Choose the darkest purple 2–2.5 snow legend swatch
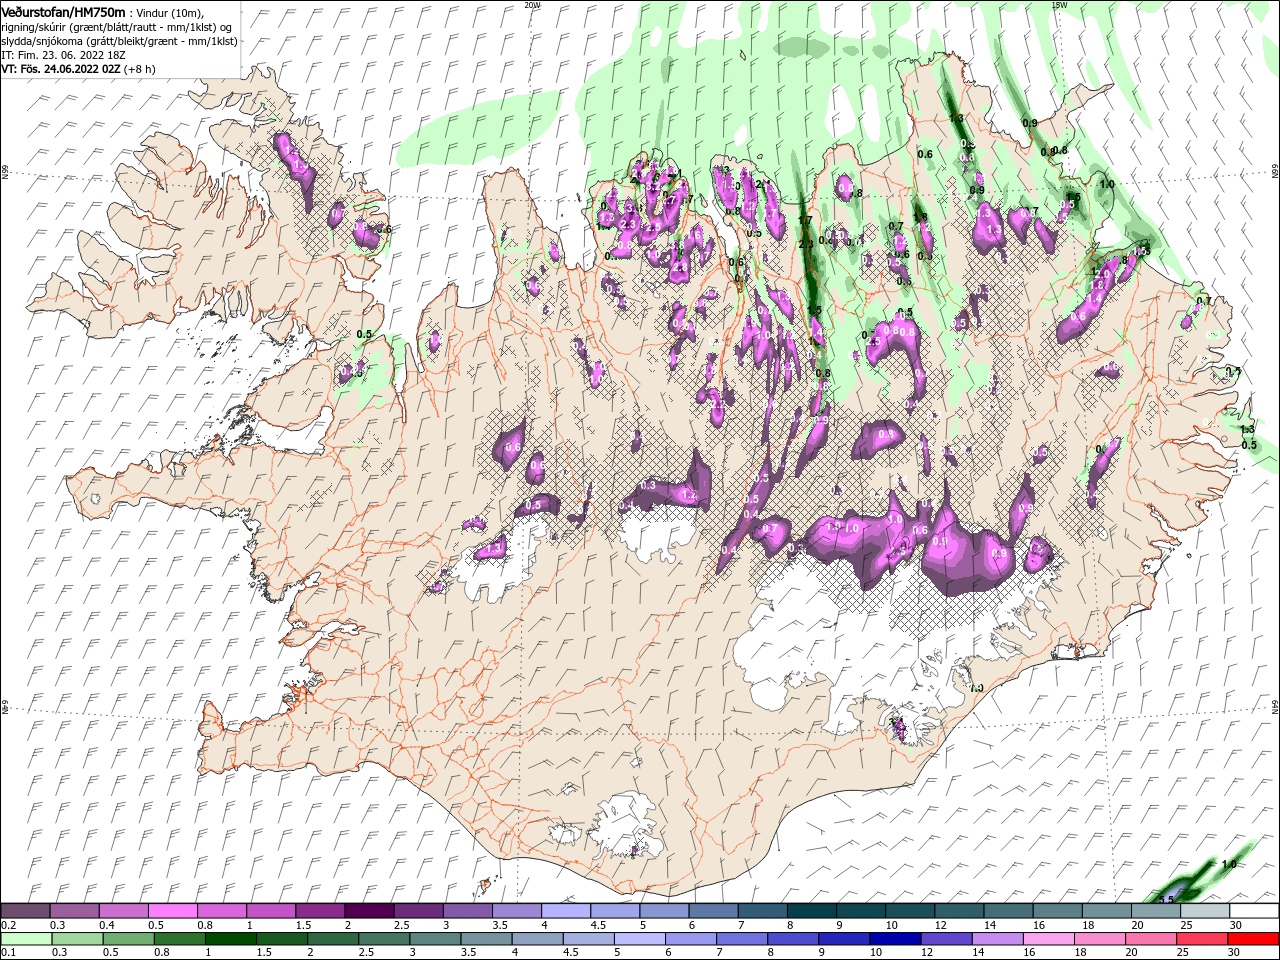 (368, 911)
